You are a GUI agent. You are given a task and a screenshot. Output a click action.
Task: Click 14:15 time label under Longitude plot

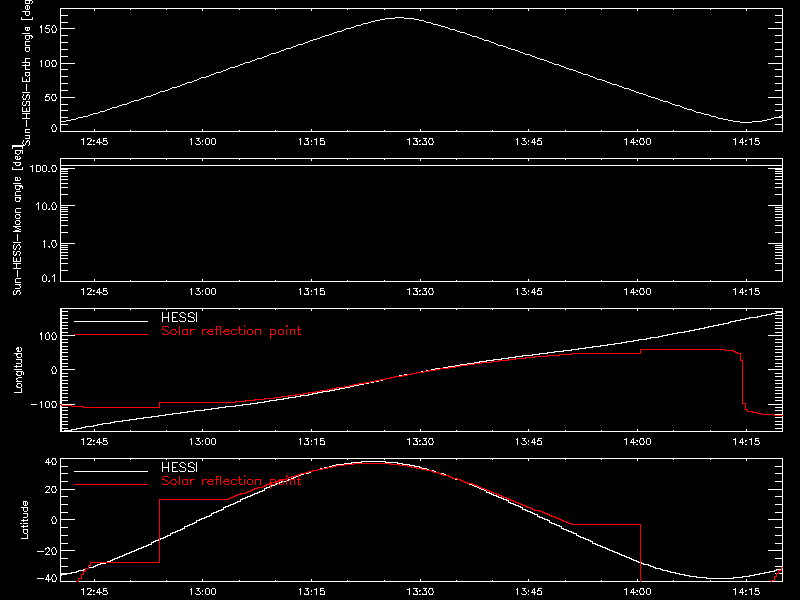[746, 441]
